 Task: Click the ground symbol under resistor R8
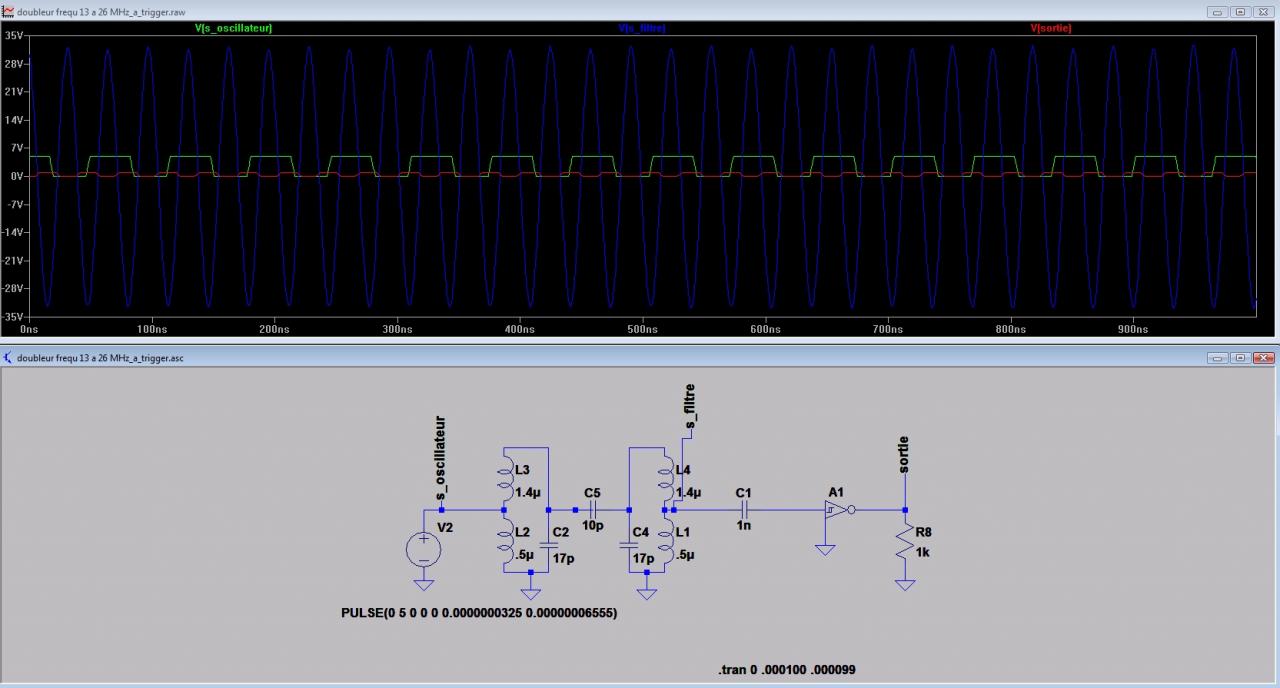(905, 584)
